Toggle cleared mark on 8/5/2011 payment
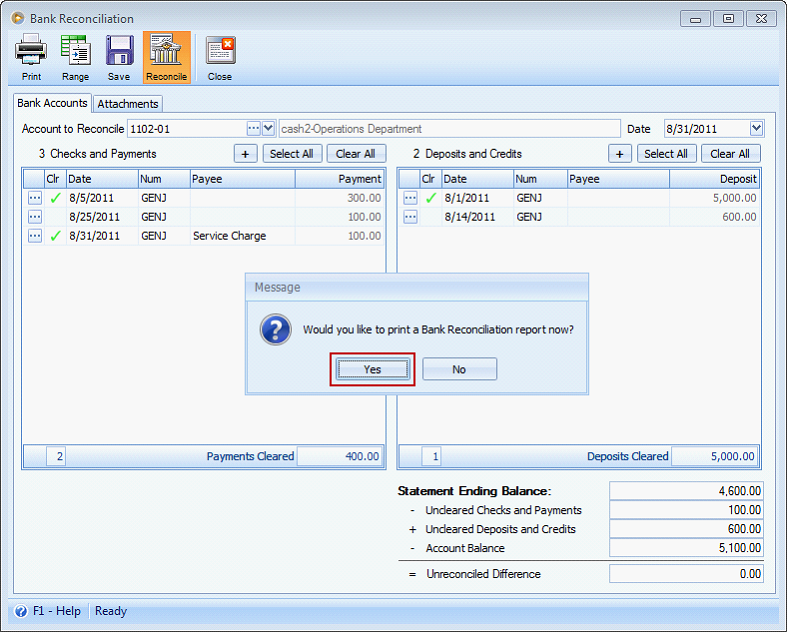788x633 pixels. pos(55,198)
